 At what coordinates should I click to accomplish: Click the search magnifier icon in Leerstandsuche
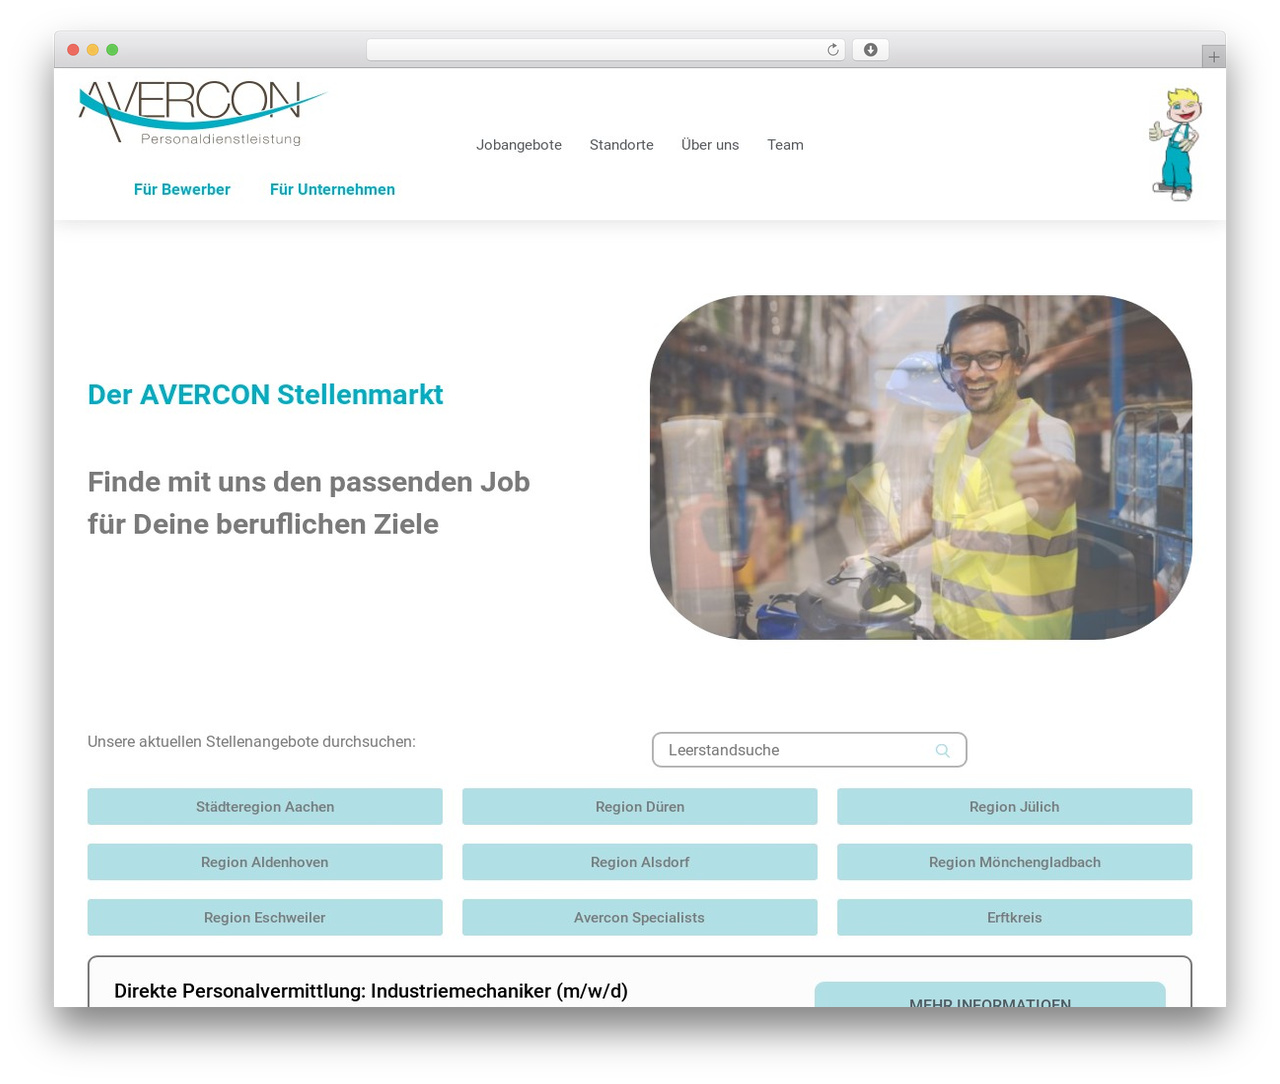(942, 750)
